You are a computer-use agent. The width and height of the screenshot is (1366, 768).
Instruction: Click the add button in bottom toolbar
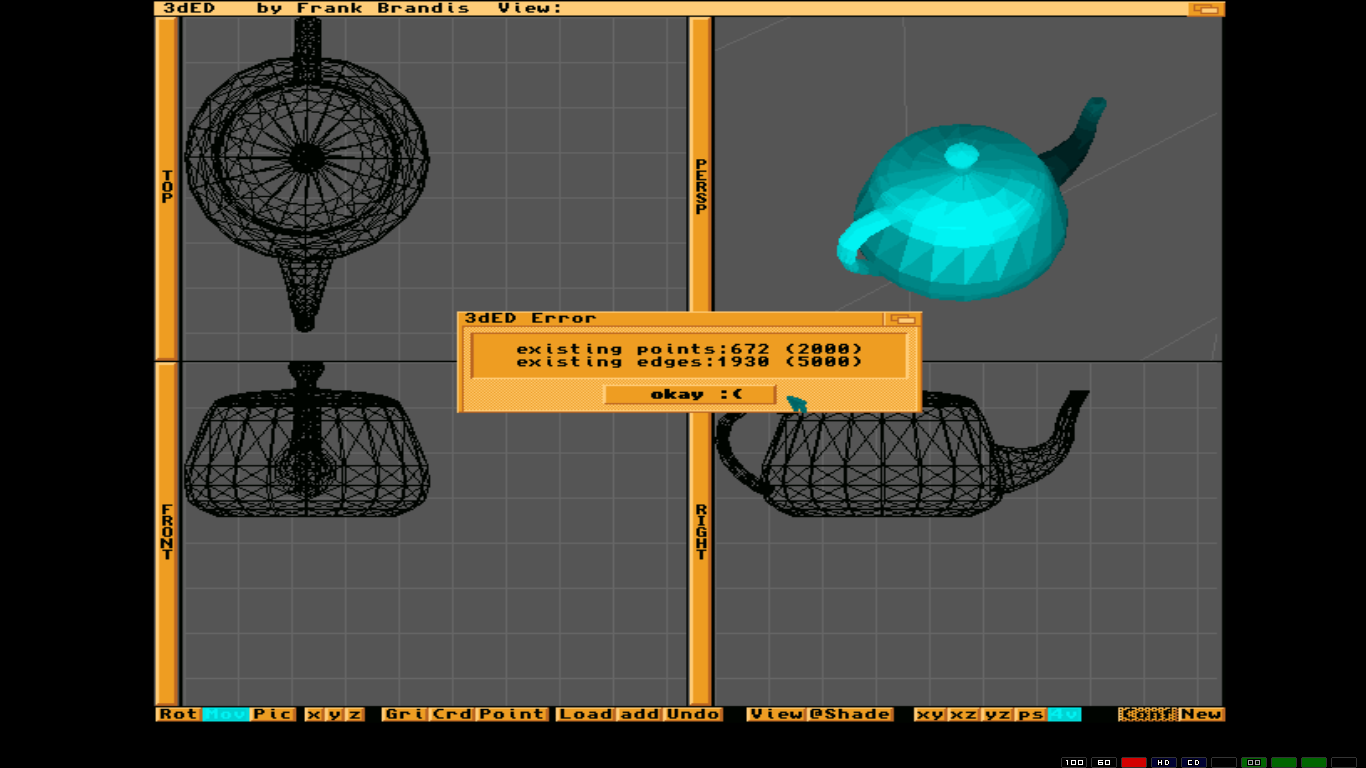click(x=639, y=714)
